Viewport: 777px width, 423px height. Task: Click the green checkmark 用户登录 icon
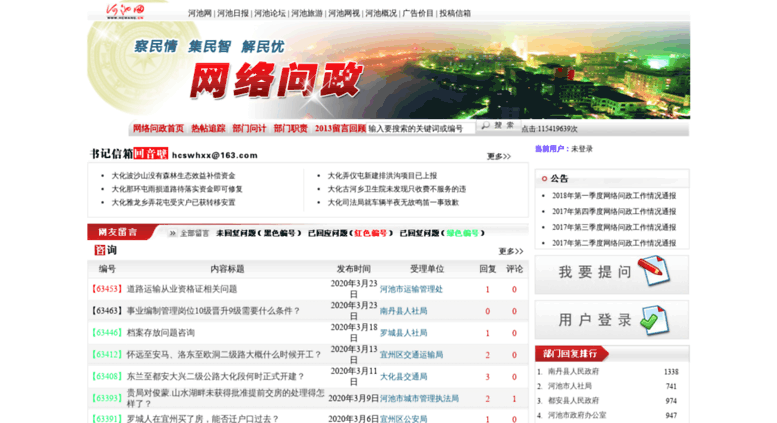coord(654,320)
